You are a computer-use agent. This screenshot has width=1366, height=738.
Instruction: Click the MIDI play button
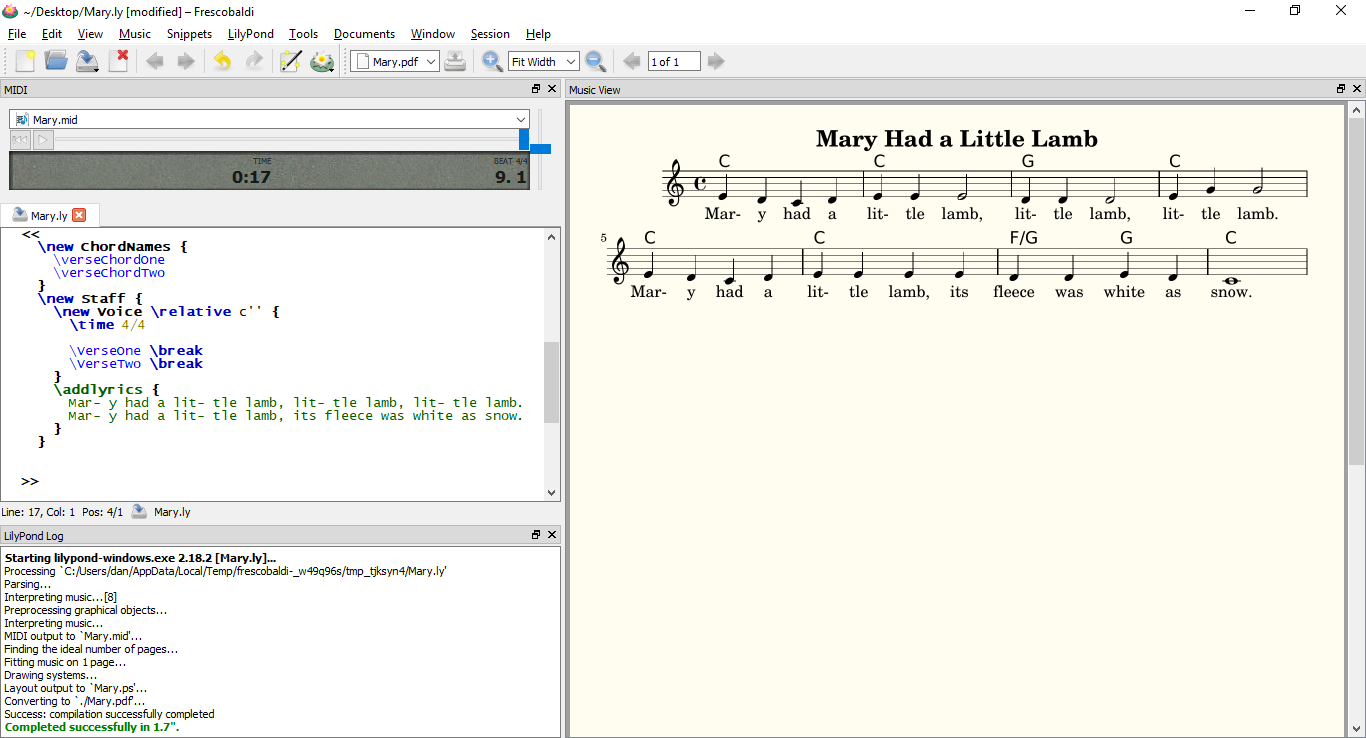pyautogui.click(x=43, y=140)
